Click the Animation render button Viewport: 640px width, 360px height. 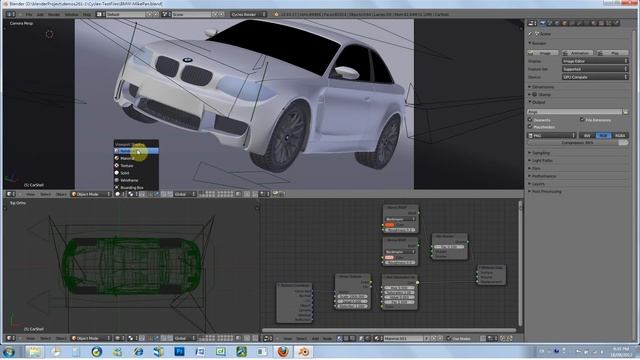(x=577, y=53)
